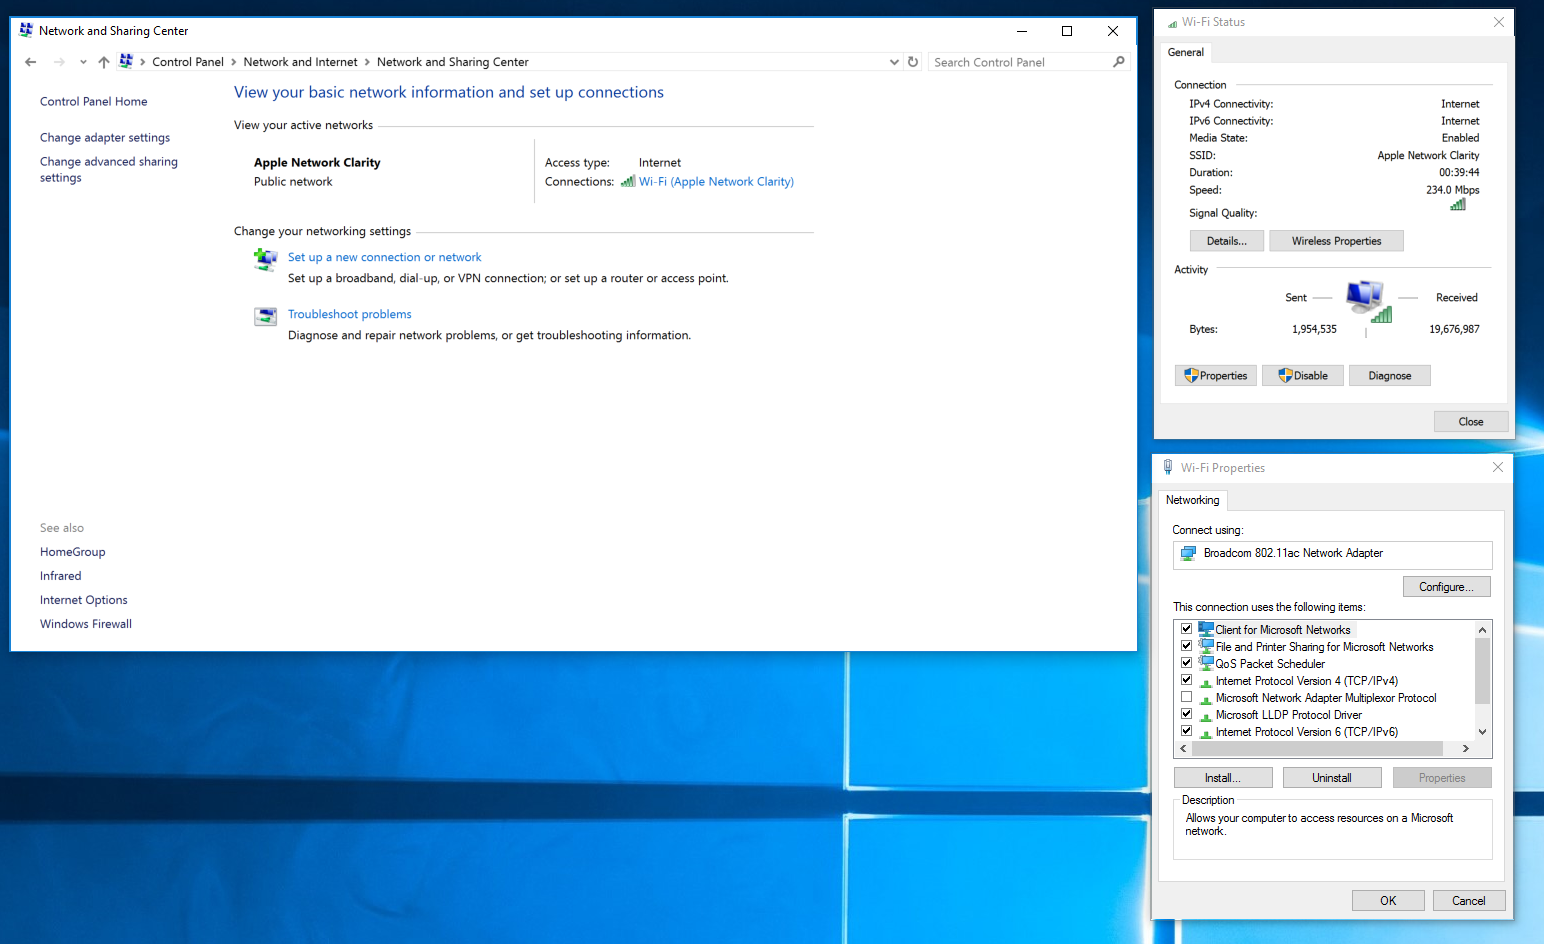Screen dimensions: 1544x944
Task: Click the Search Control Panel field
Action: coord(1020,62)
